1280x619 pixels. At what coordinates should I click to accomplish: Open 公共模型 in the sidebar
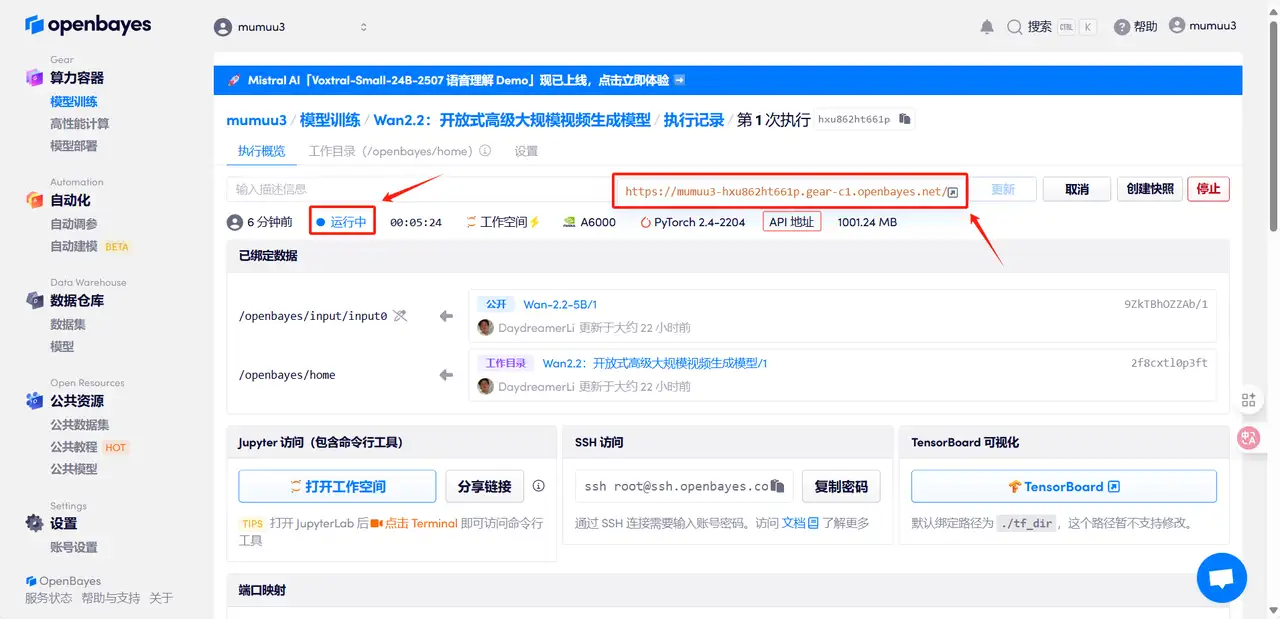(74, 469)
